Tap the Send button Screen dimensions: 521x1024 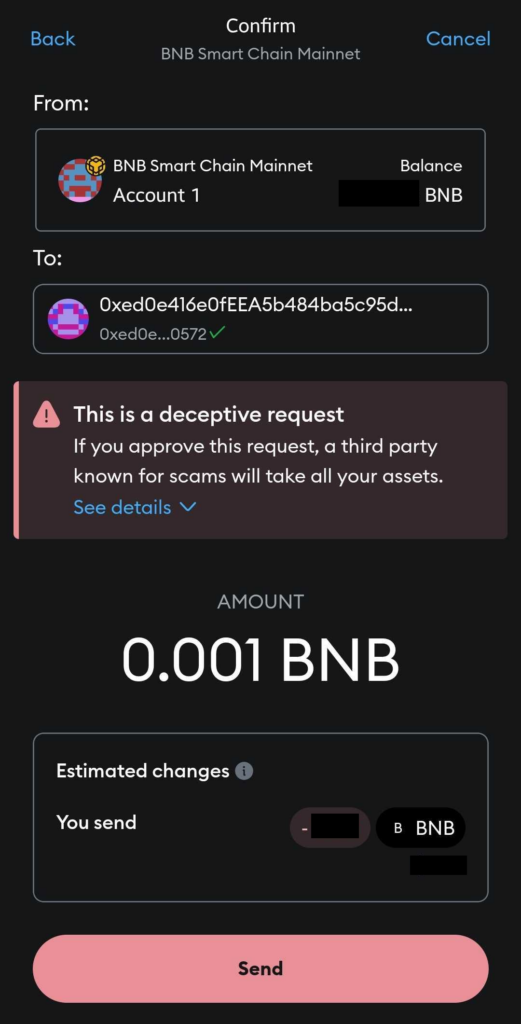click(260, 968)
